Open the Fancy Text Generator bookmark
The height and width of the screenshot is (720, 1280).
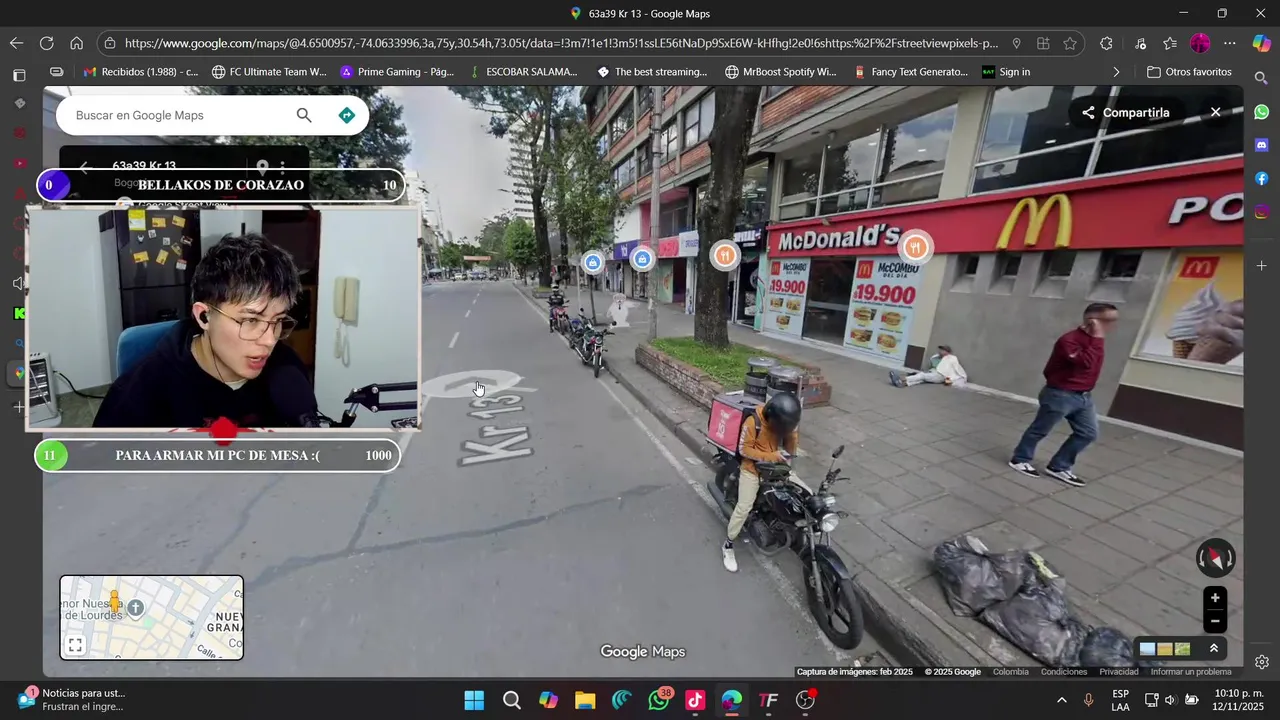911,72
